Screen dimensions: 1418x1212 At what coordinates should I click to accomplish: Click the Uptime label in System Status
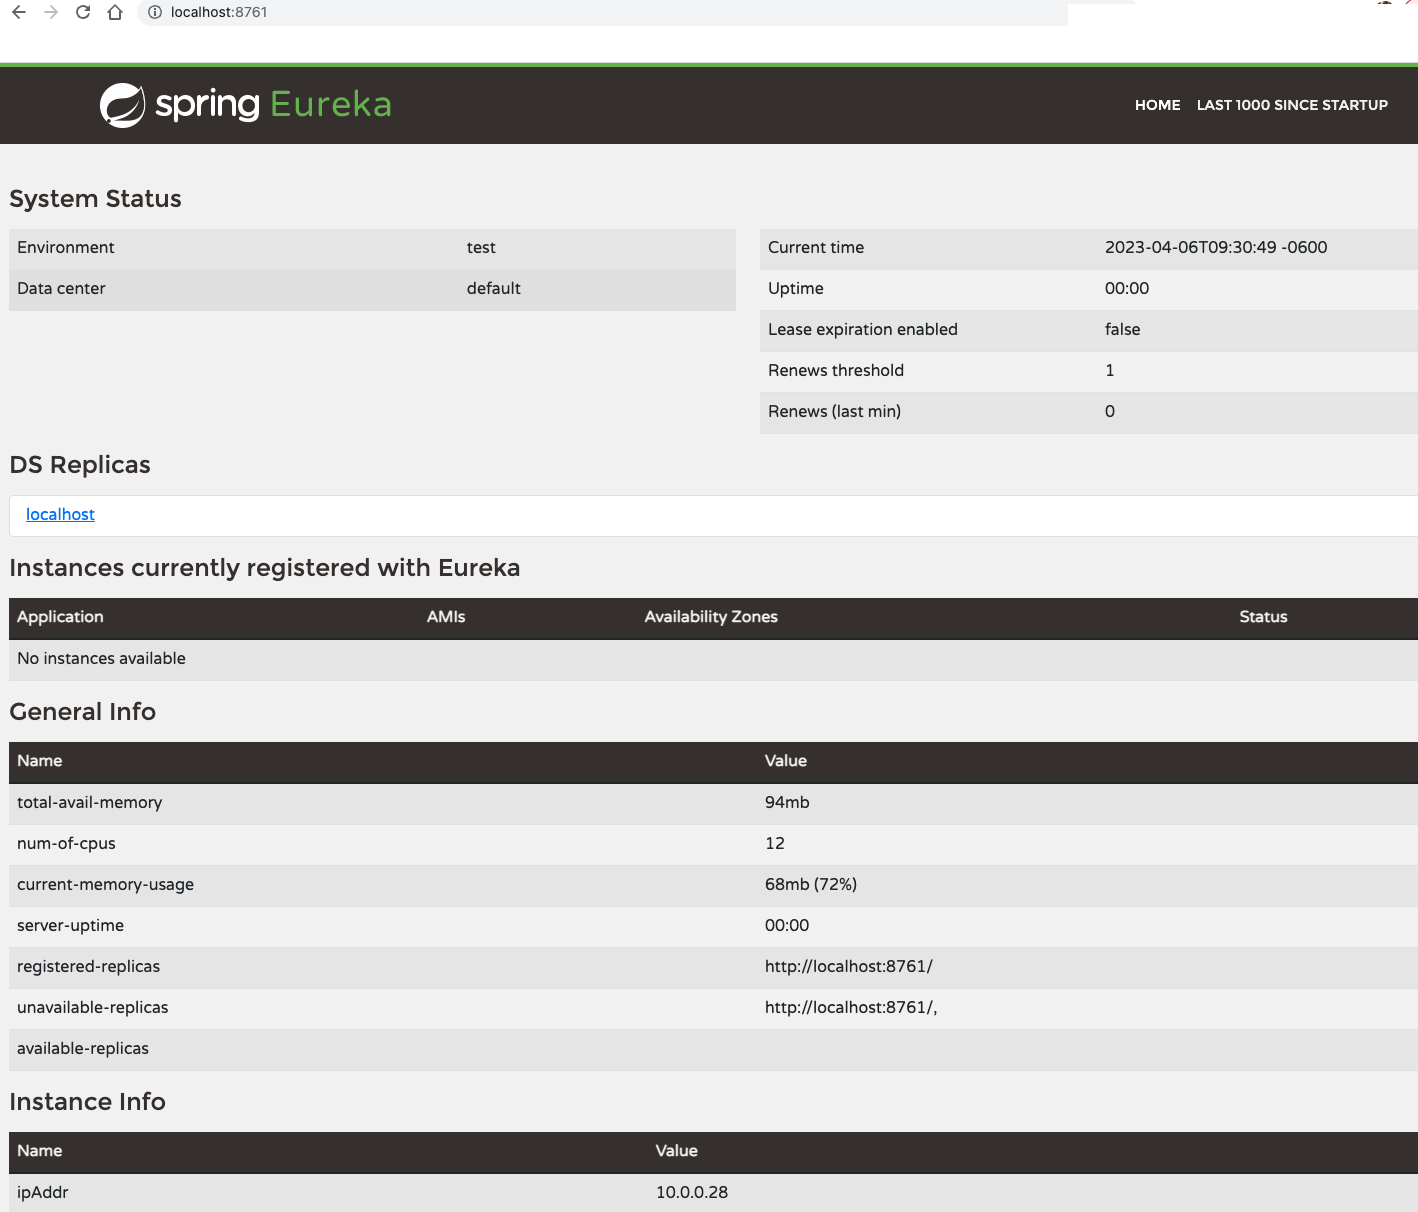click(796, 289)
